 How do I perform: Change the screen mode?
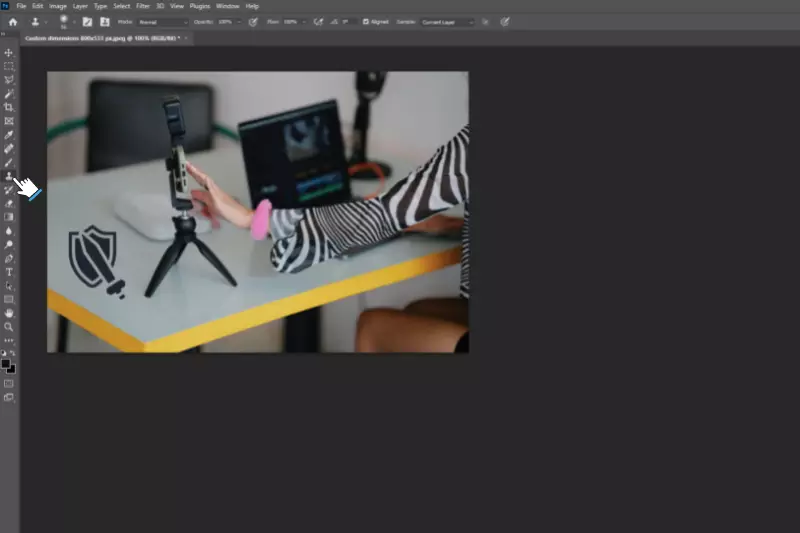[9, 397]
